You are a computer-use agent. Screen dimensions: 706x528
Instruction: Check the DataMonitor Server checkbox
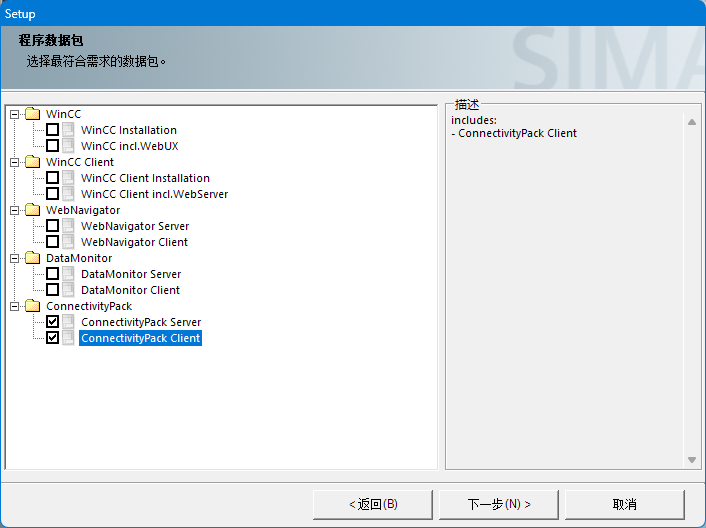(x=53, y=274)
